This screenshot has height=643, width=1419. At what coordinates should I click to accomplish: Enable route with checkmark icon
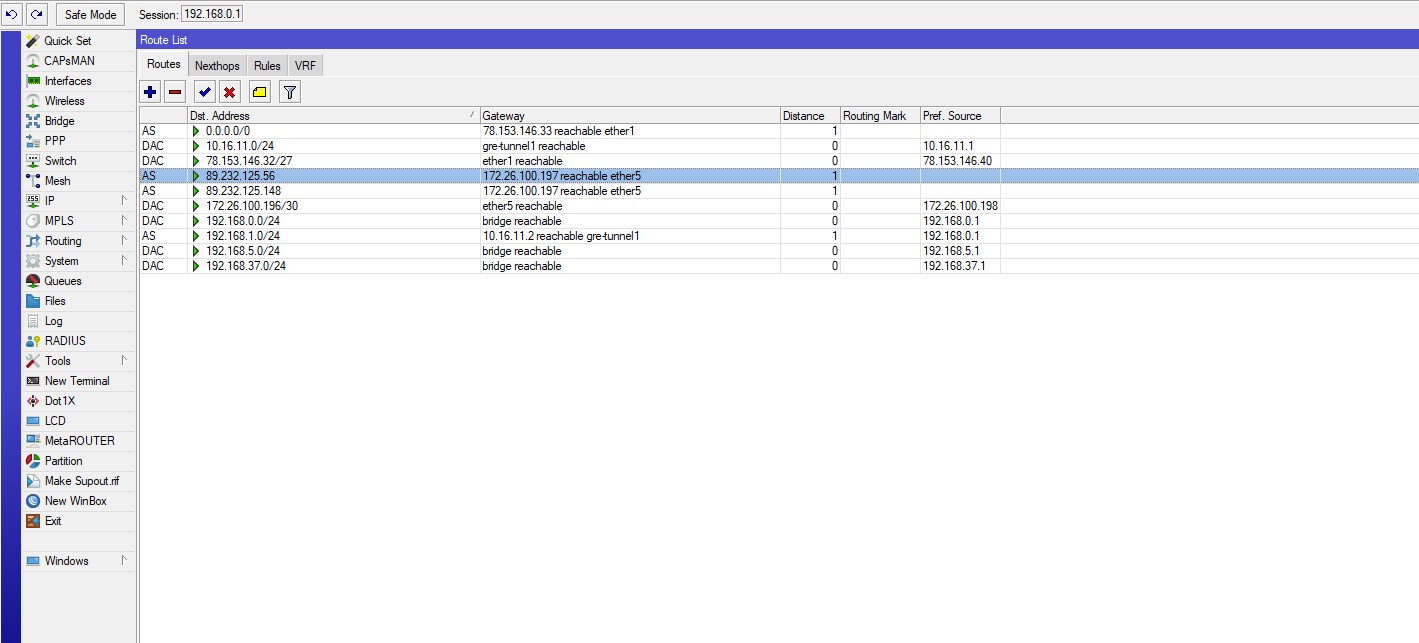(x=205, y=92)
